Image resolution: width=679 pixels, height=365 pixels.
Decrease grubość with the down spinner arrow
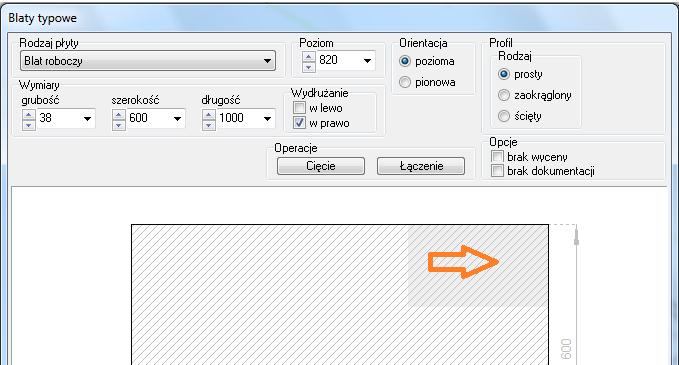click(x=29, y=125)
